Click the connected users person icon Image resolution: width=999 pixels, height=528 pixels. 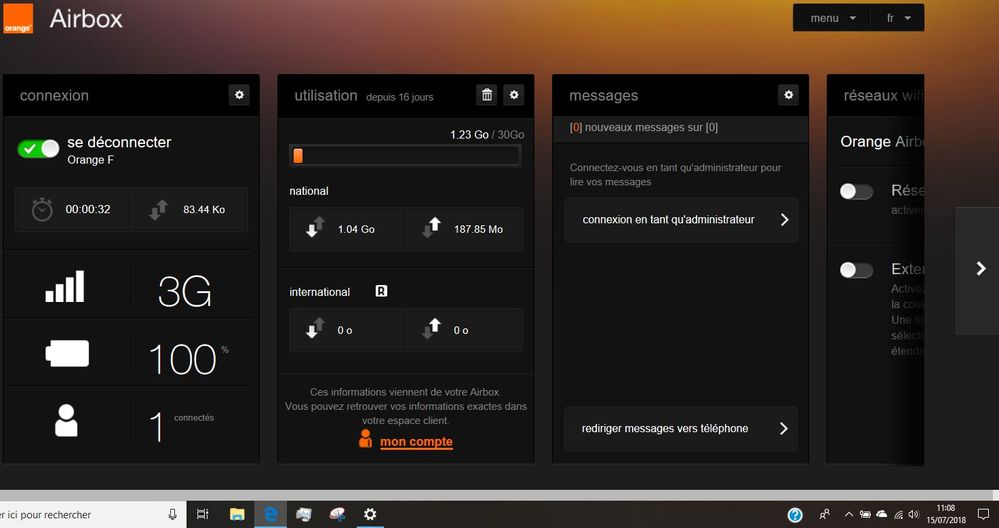[x=66, y=420]
